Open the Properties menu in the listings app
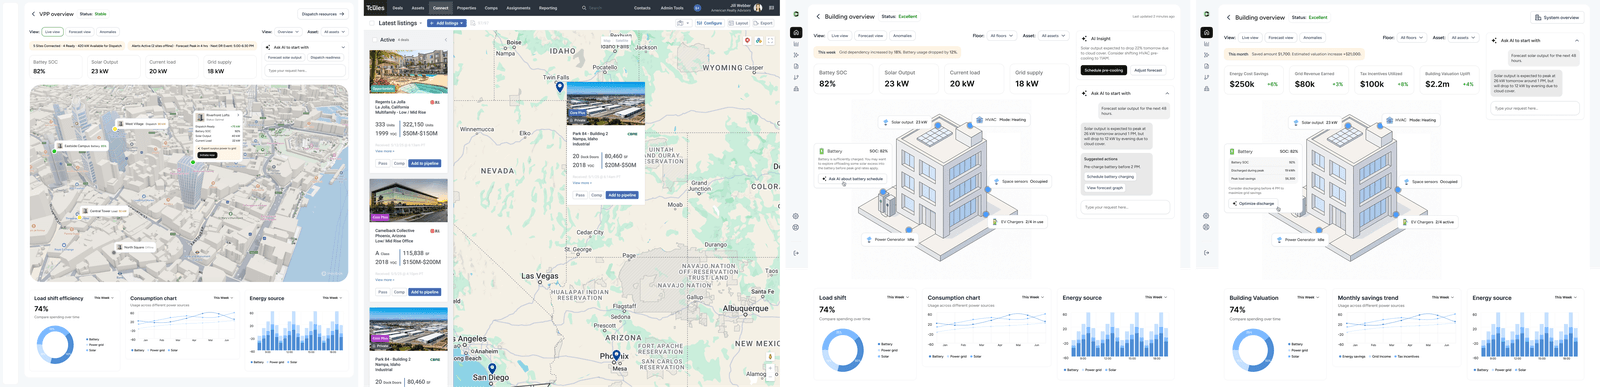 click(466, 8)
